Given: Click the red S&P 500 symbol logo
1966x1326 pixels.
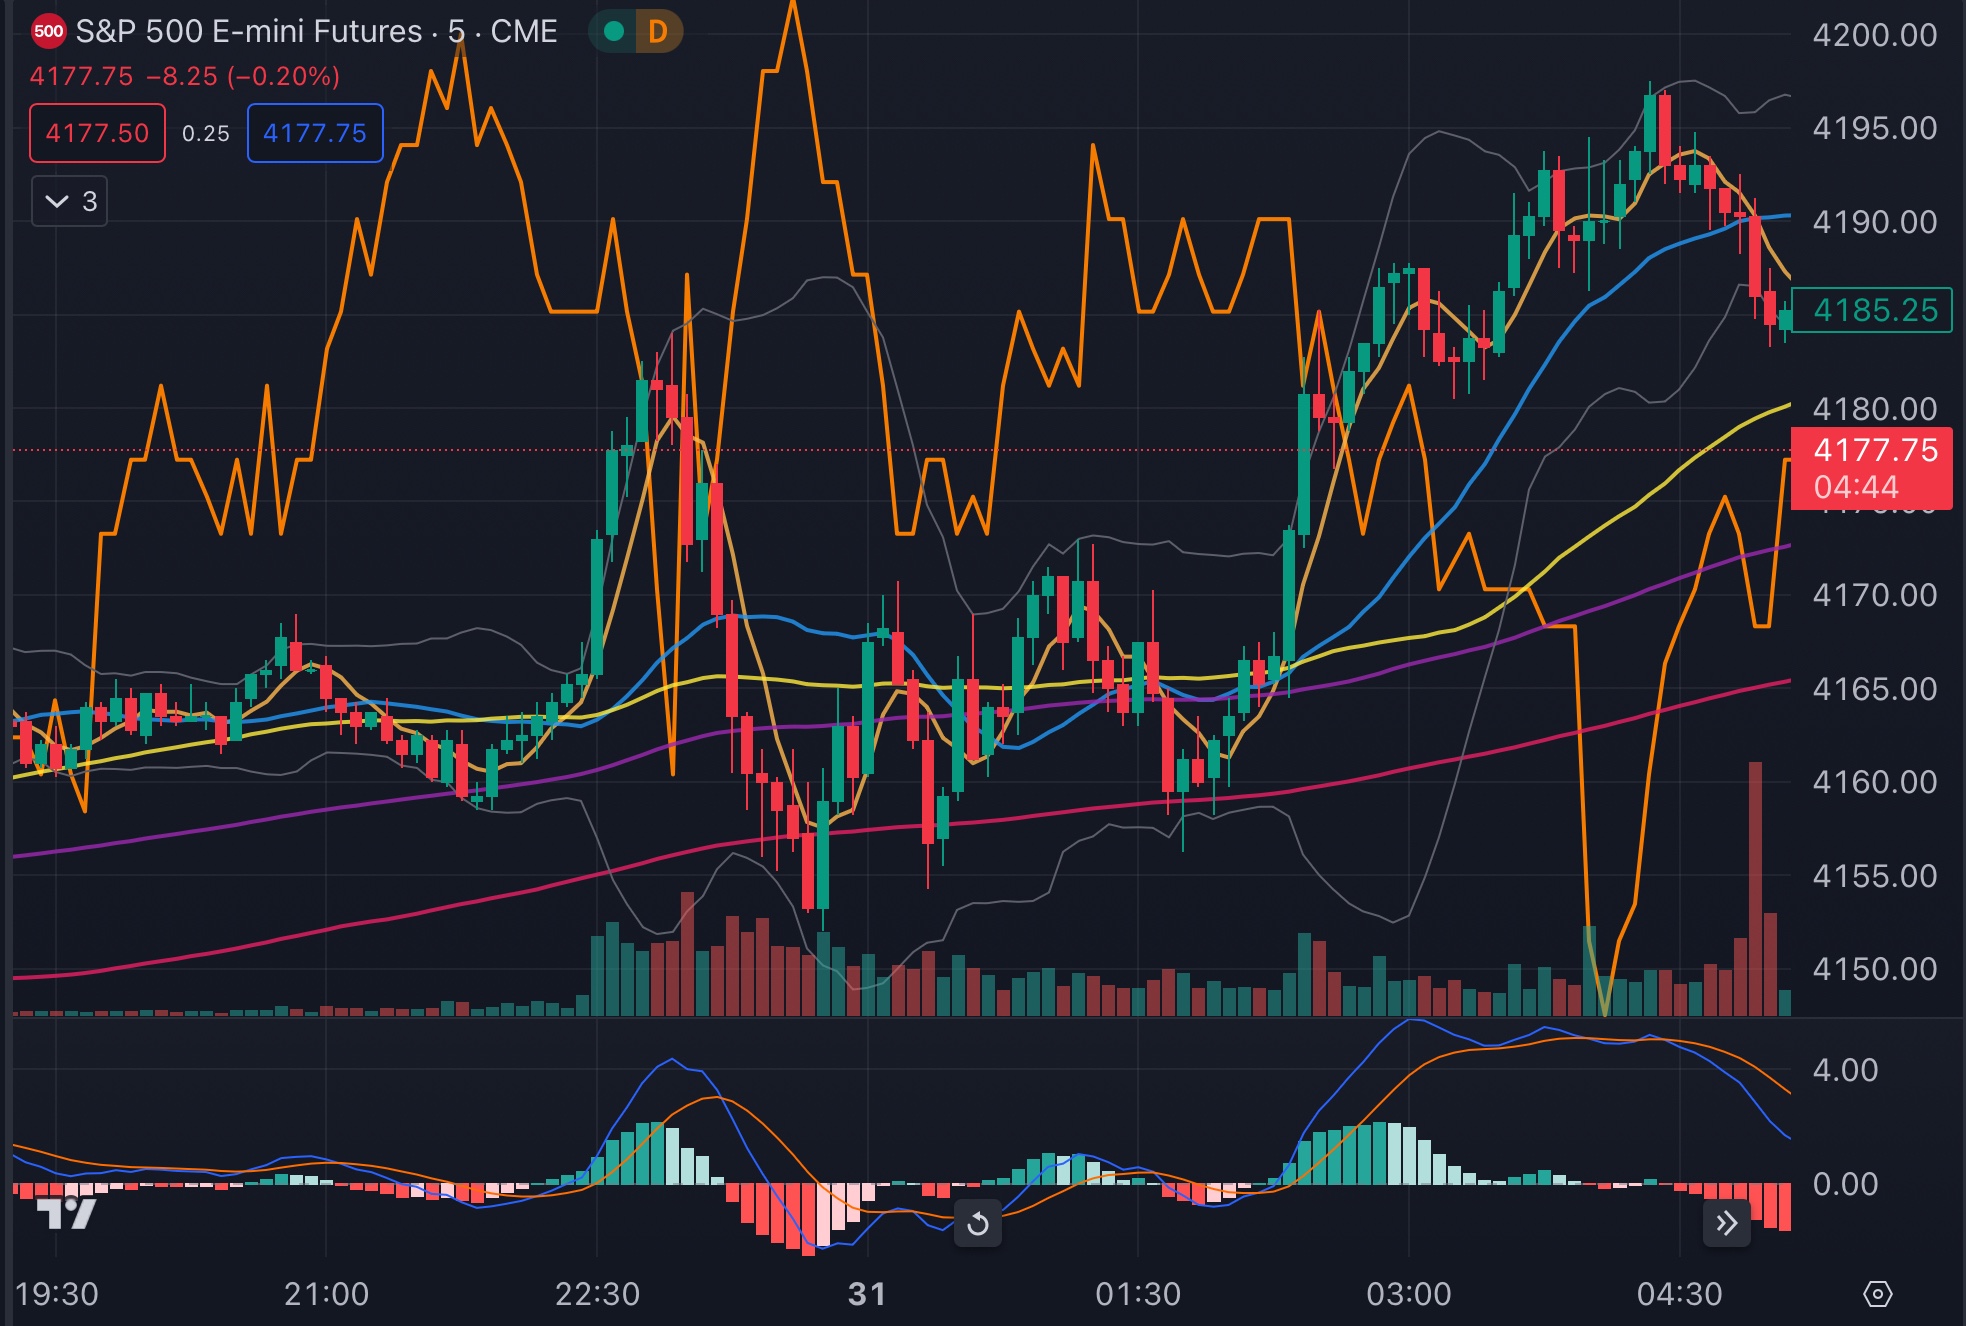Looking at the screenshot, I should pos(48,31).
